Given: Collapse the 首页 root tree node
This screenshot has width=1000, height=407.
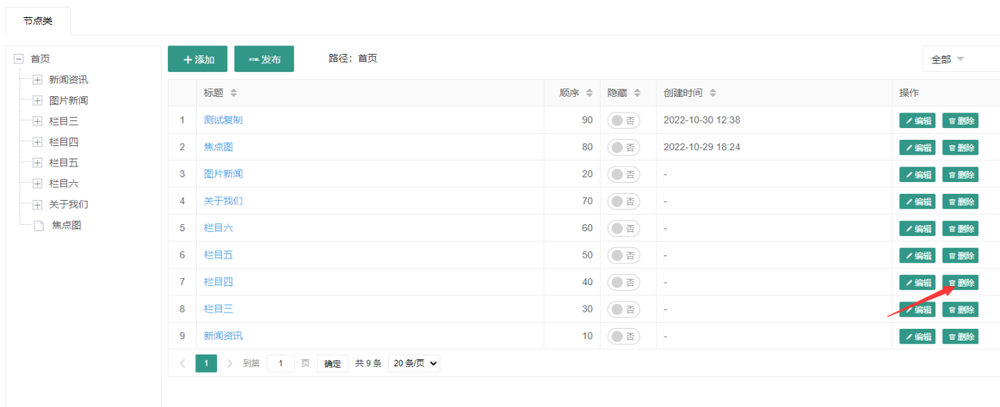Looking at the screenshot, I should coord(18,59).
